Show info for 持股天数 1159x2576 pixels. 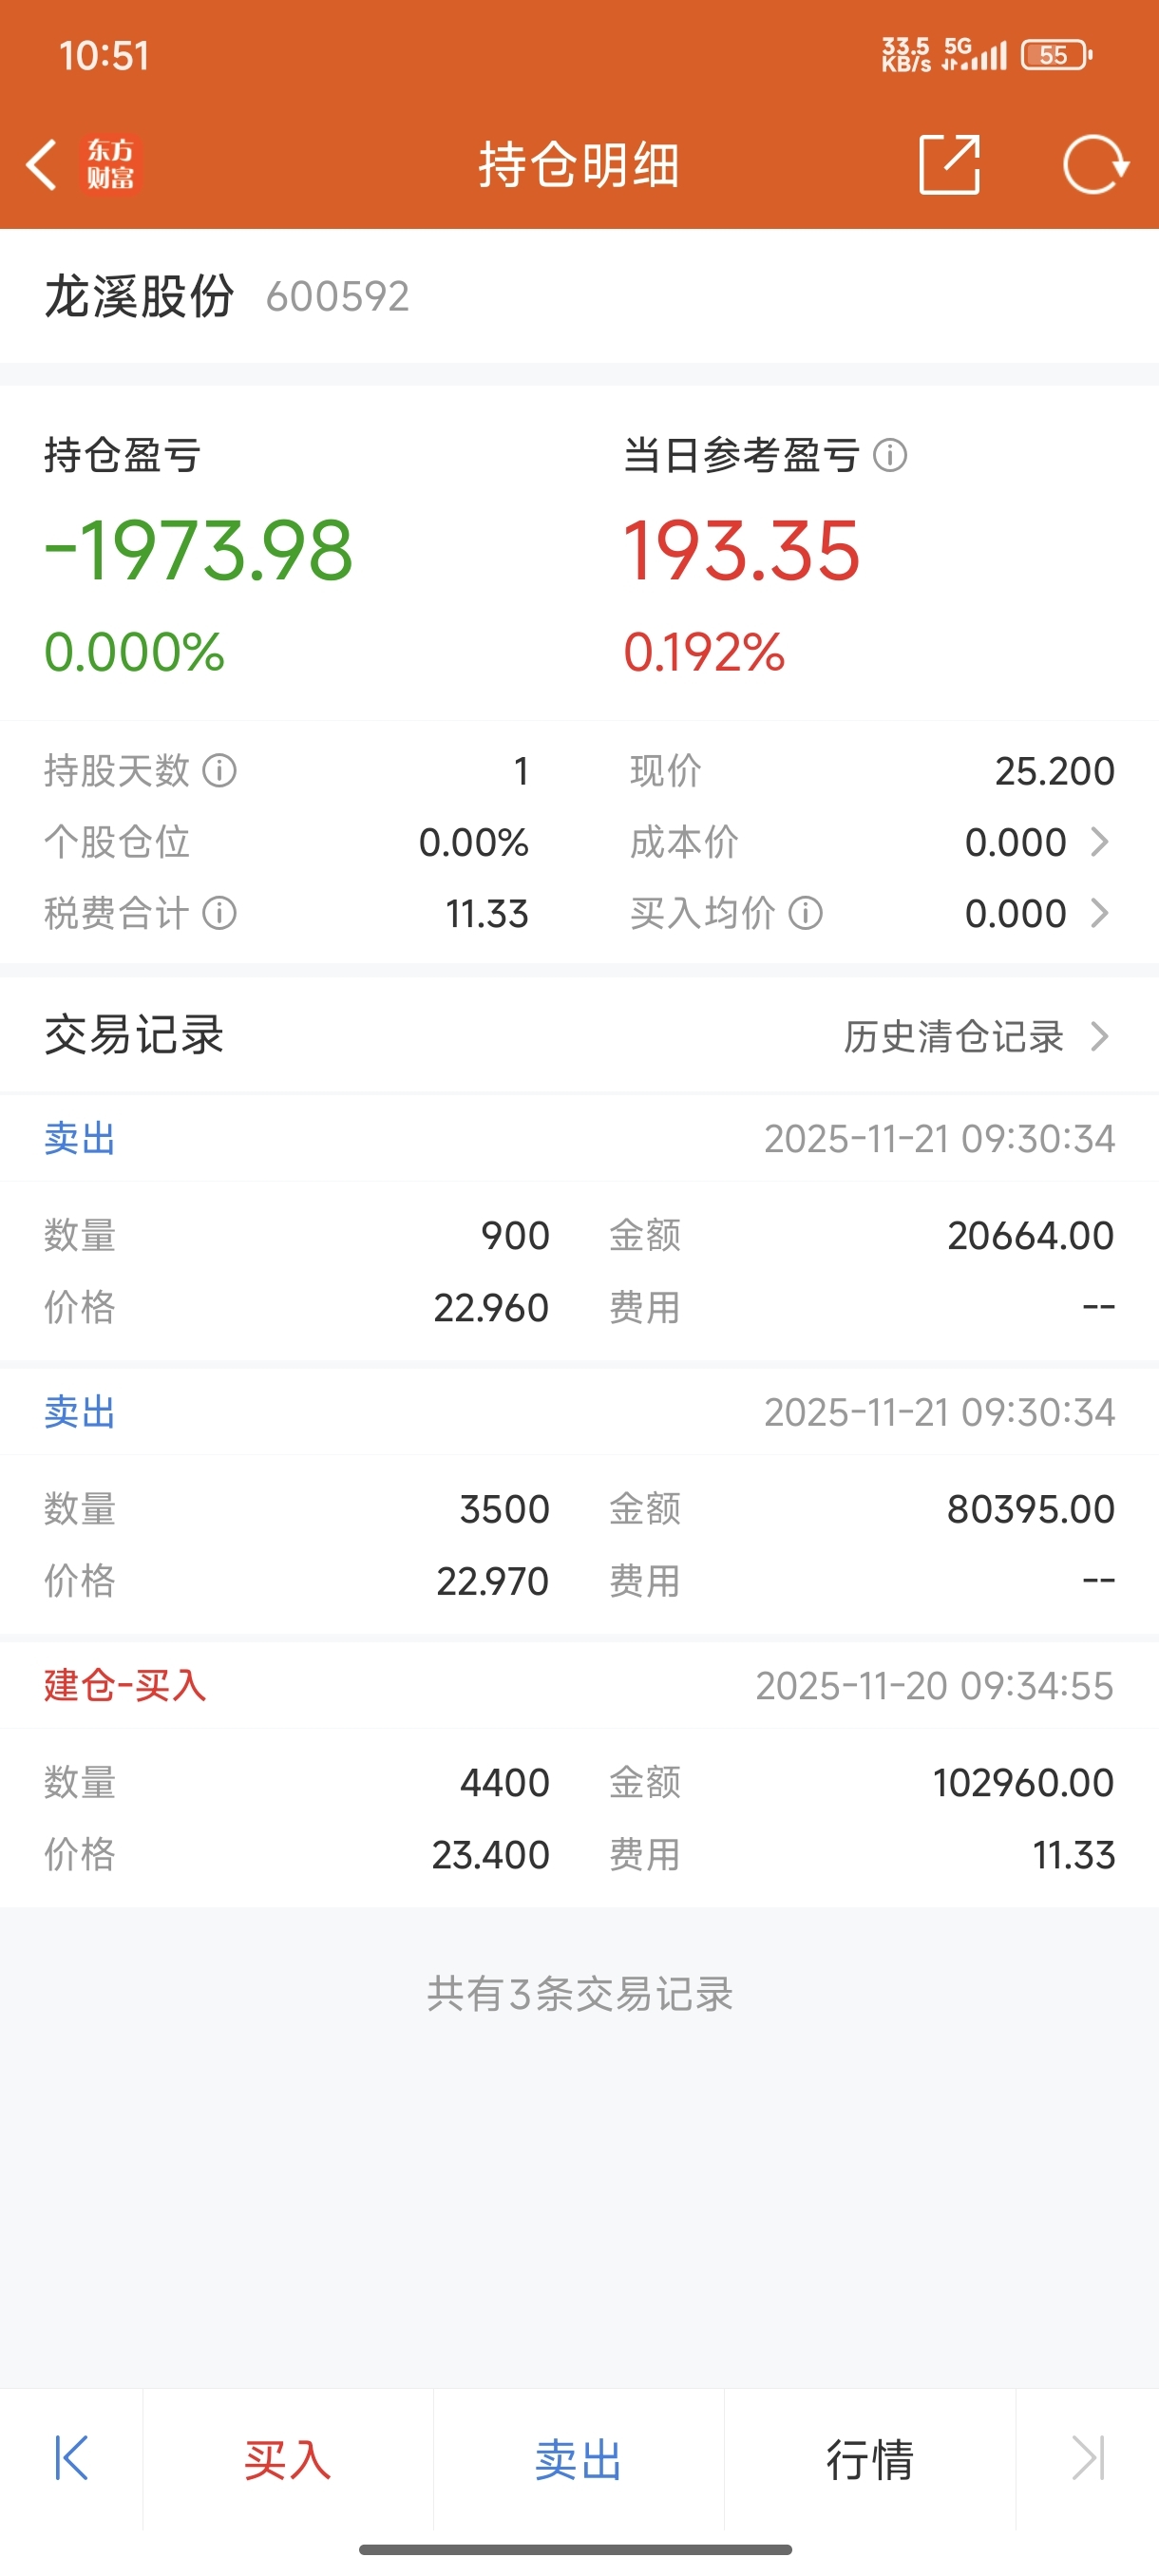(x=220, y=771)
